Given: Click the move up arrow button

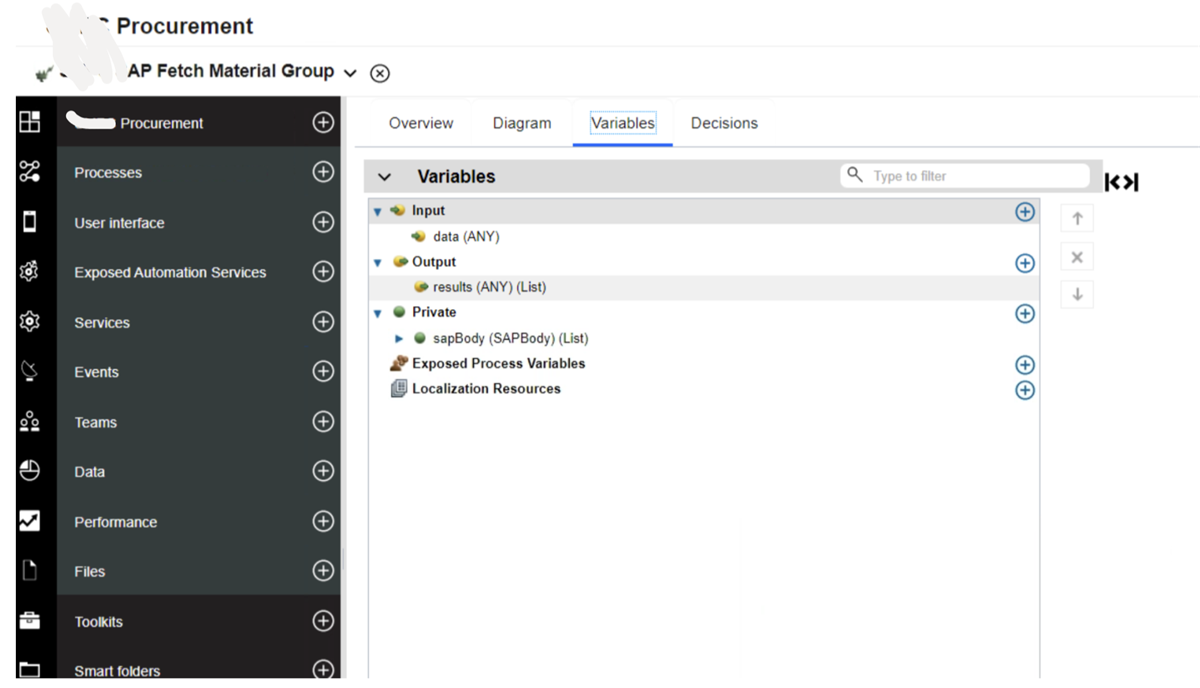Looking at the screenshot, I should 1077,219.
